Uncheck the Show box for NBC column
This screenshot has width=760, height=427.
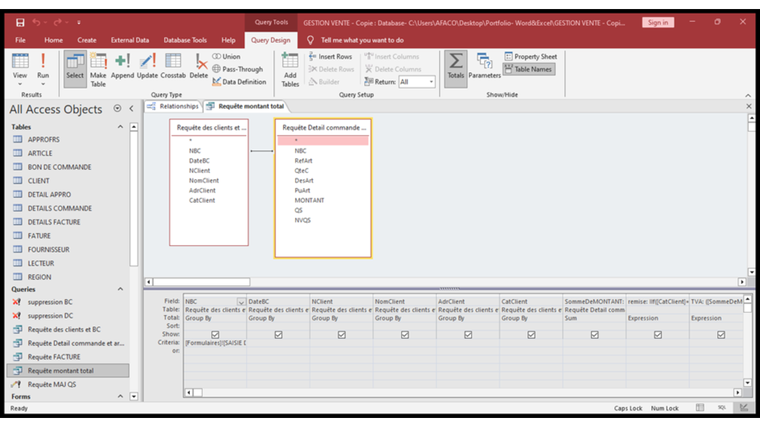[x=214, y=335]
